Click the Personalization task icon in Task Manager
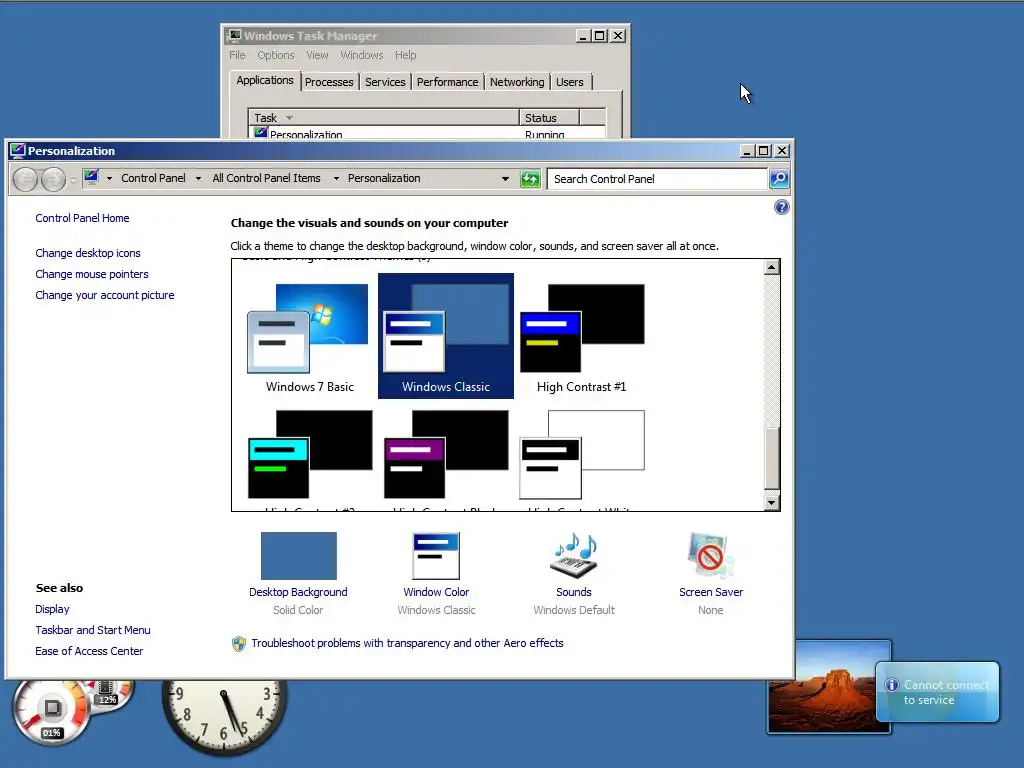 click(x=261, y=133)
